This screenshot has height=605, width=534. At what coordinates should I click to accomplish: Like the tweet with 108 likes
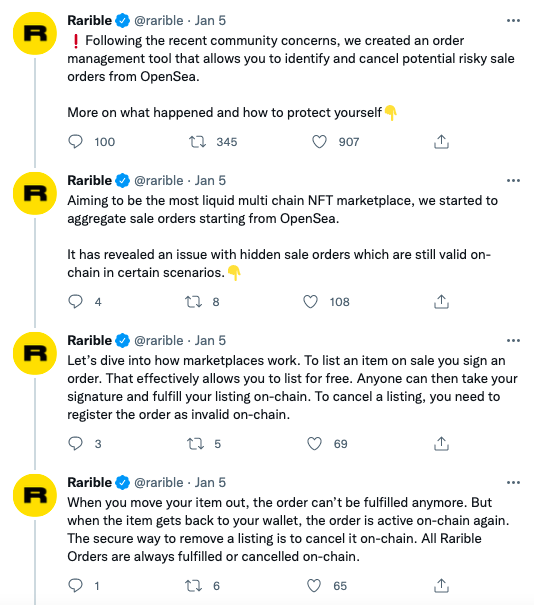[x=310, y=302]
